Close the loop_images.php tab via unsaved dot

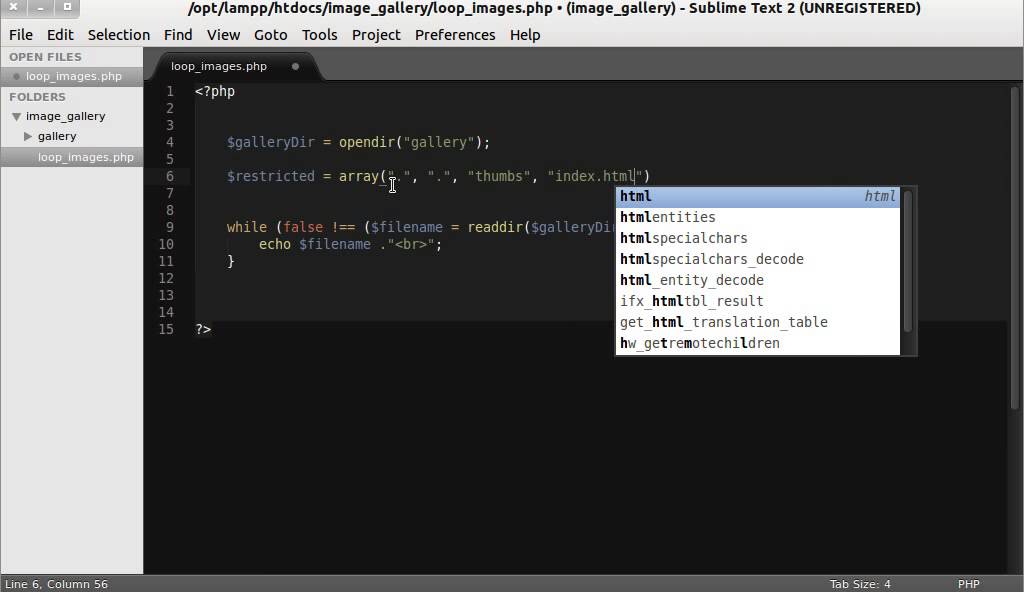[295, 66]
